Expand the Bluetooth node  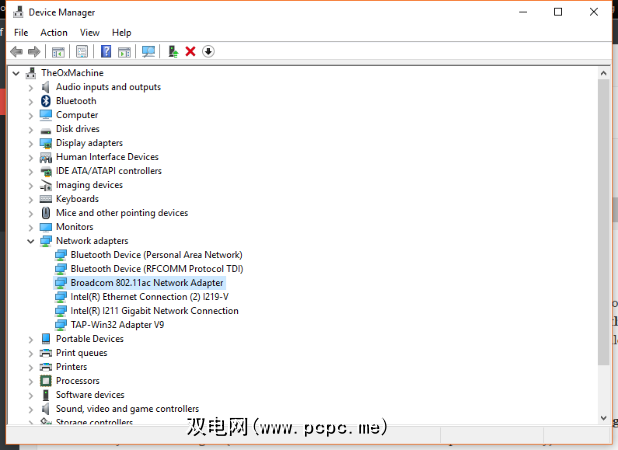tap(31, 102)
